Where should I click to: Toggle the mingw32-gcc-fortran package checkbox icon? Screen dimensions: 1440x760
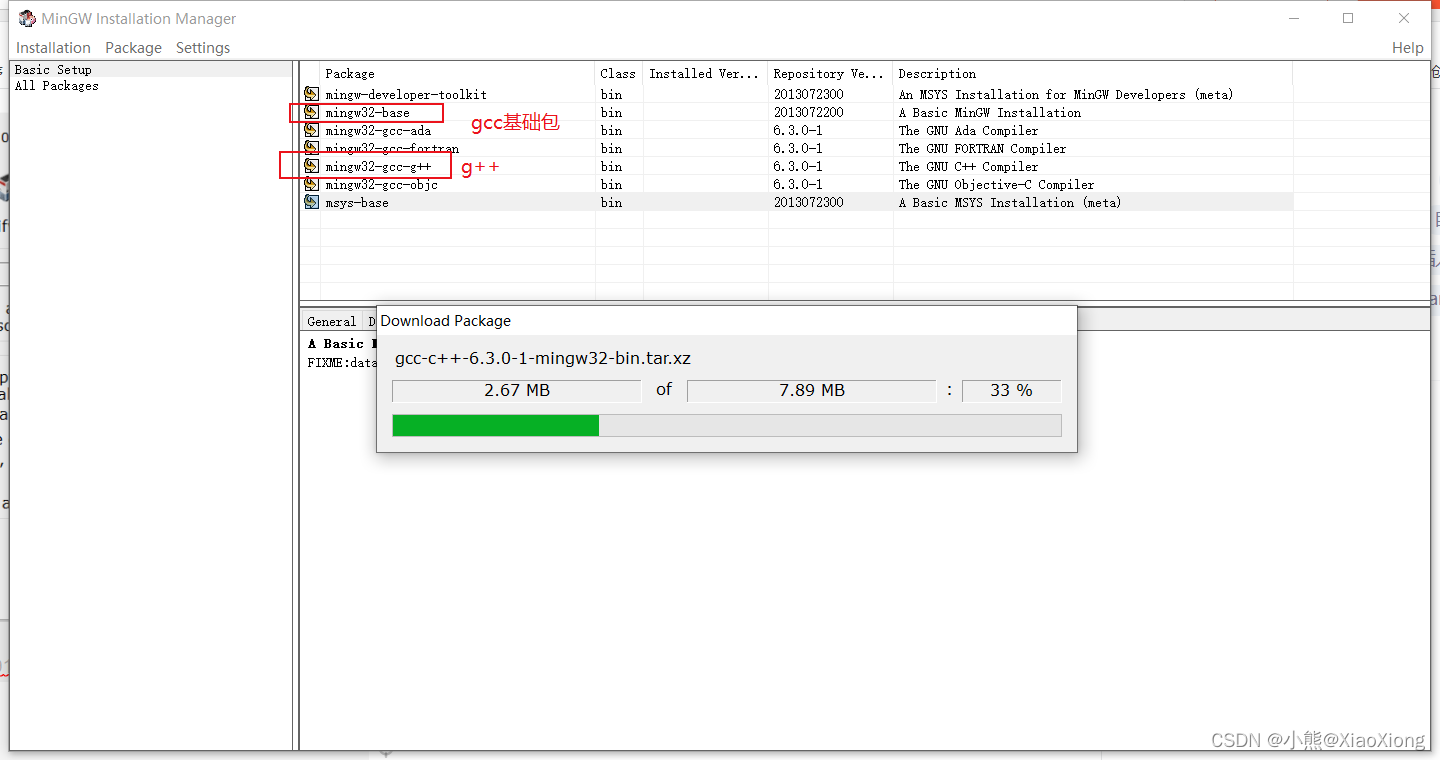pyautogui.click(x=311, y=148)
